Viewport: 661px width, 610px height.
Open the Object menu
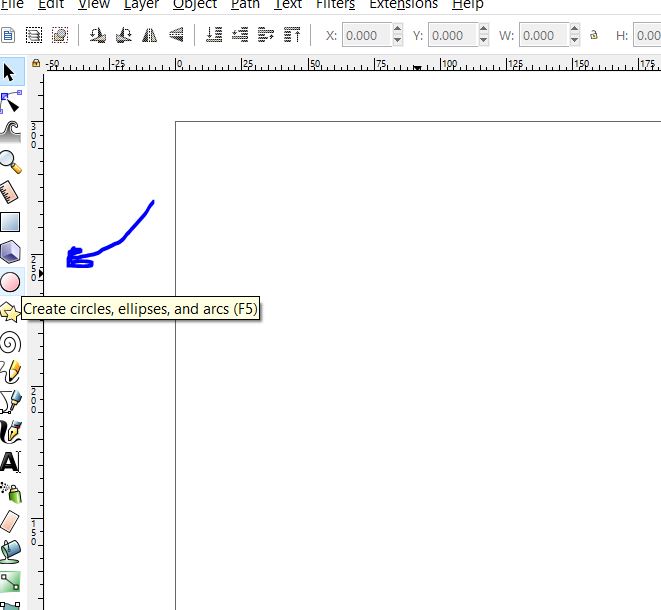coord(195,4)
